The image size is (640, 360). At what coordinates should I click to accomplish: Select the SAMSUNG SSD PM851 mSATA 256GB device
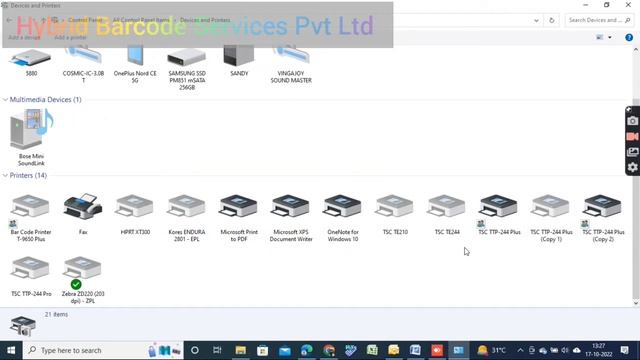click(x=187, y=69)
